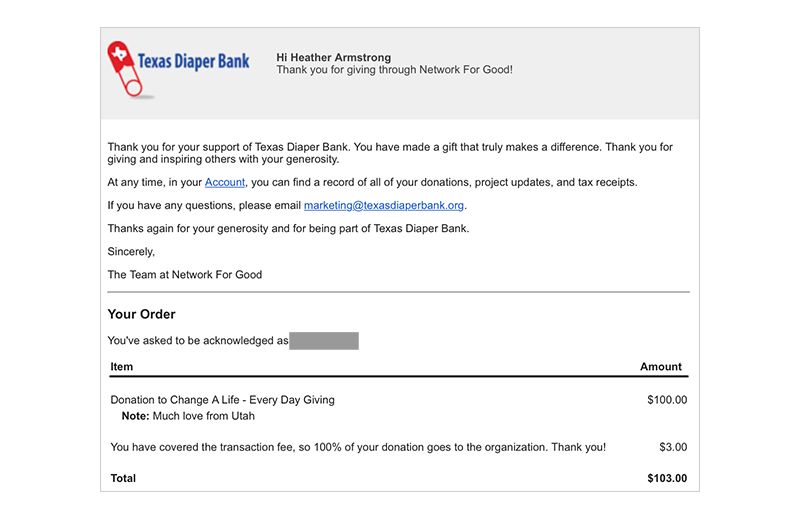Image resolution: width=800 pixels, height=520 pixels.
Task: Click the 'Amount' column header
Action: tap(661, 366)
